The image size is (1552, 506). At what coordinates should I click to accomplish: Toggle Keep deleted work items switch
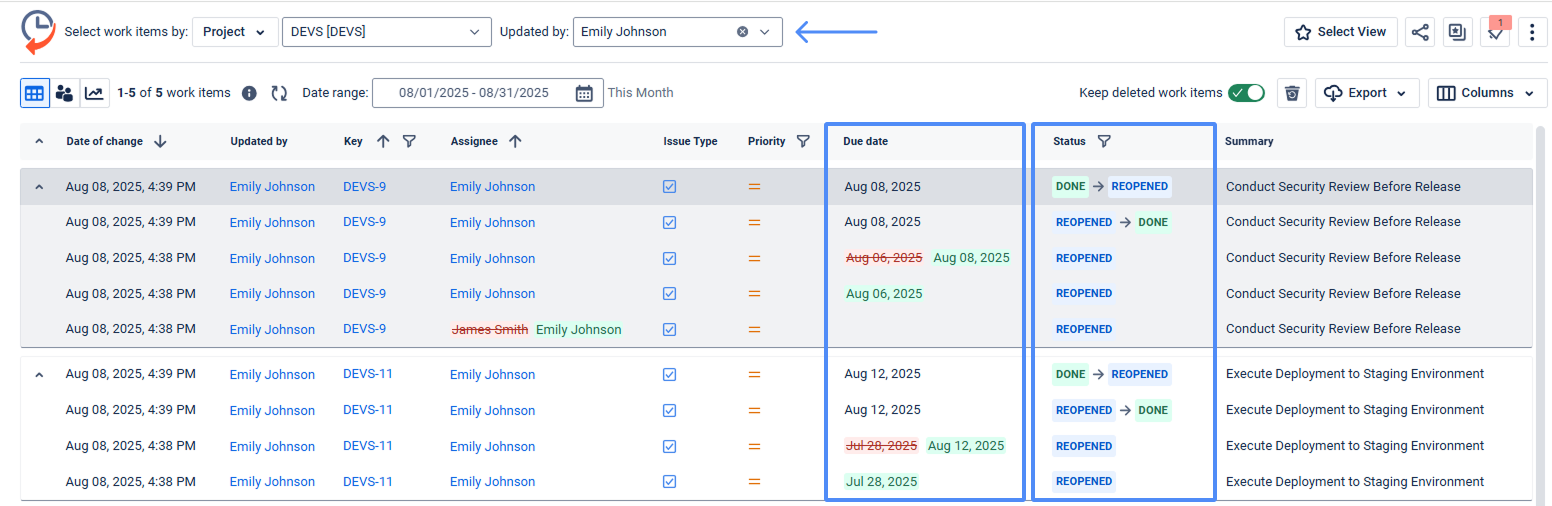[x=1247, y=93]
